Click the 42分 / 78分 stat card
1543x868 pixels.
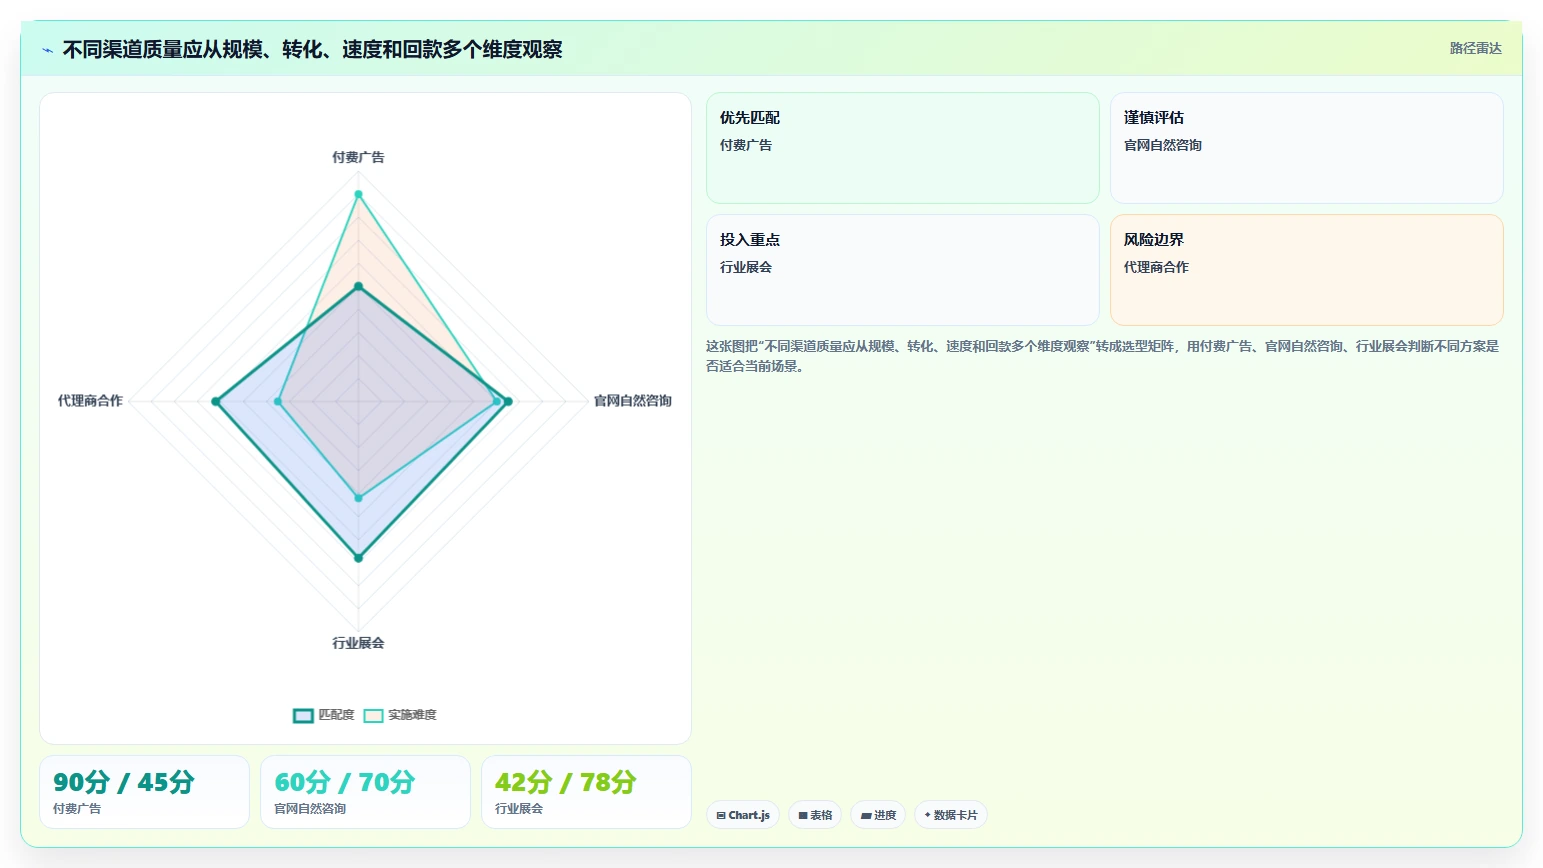pyautogui.click(x=586, y=792)
